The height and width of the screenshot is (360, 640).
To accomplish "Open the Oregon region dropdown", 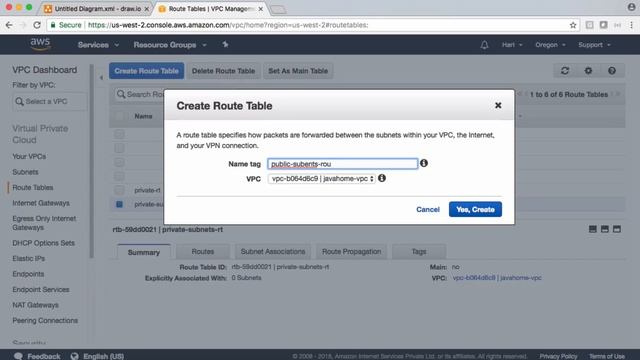I will pyautogui.click(x=550, y=45).
